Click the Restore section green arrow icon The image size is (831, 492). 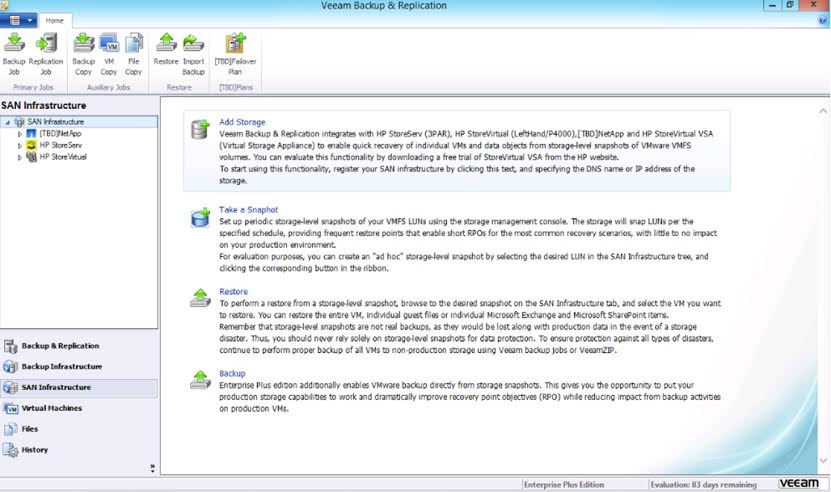click(200, 298)
